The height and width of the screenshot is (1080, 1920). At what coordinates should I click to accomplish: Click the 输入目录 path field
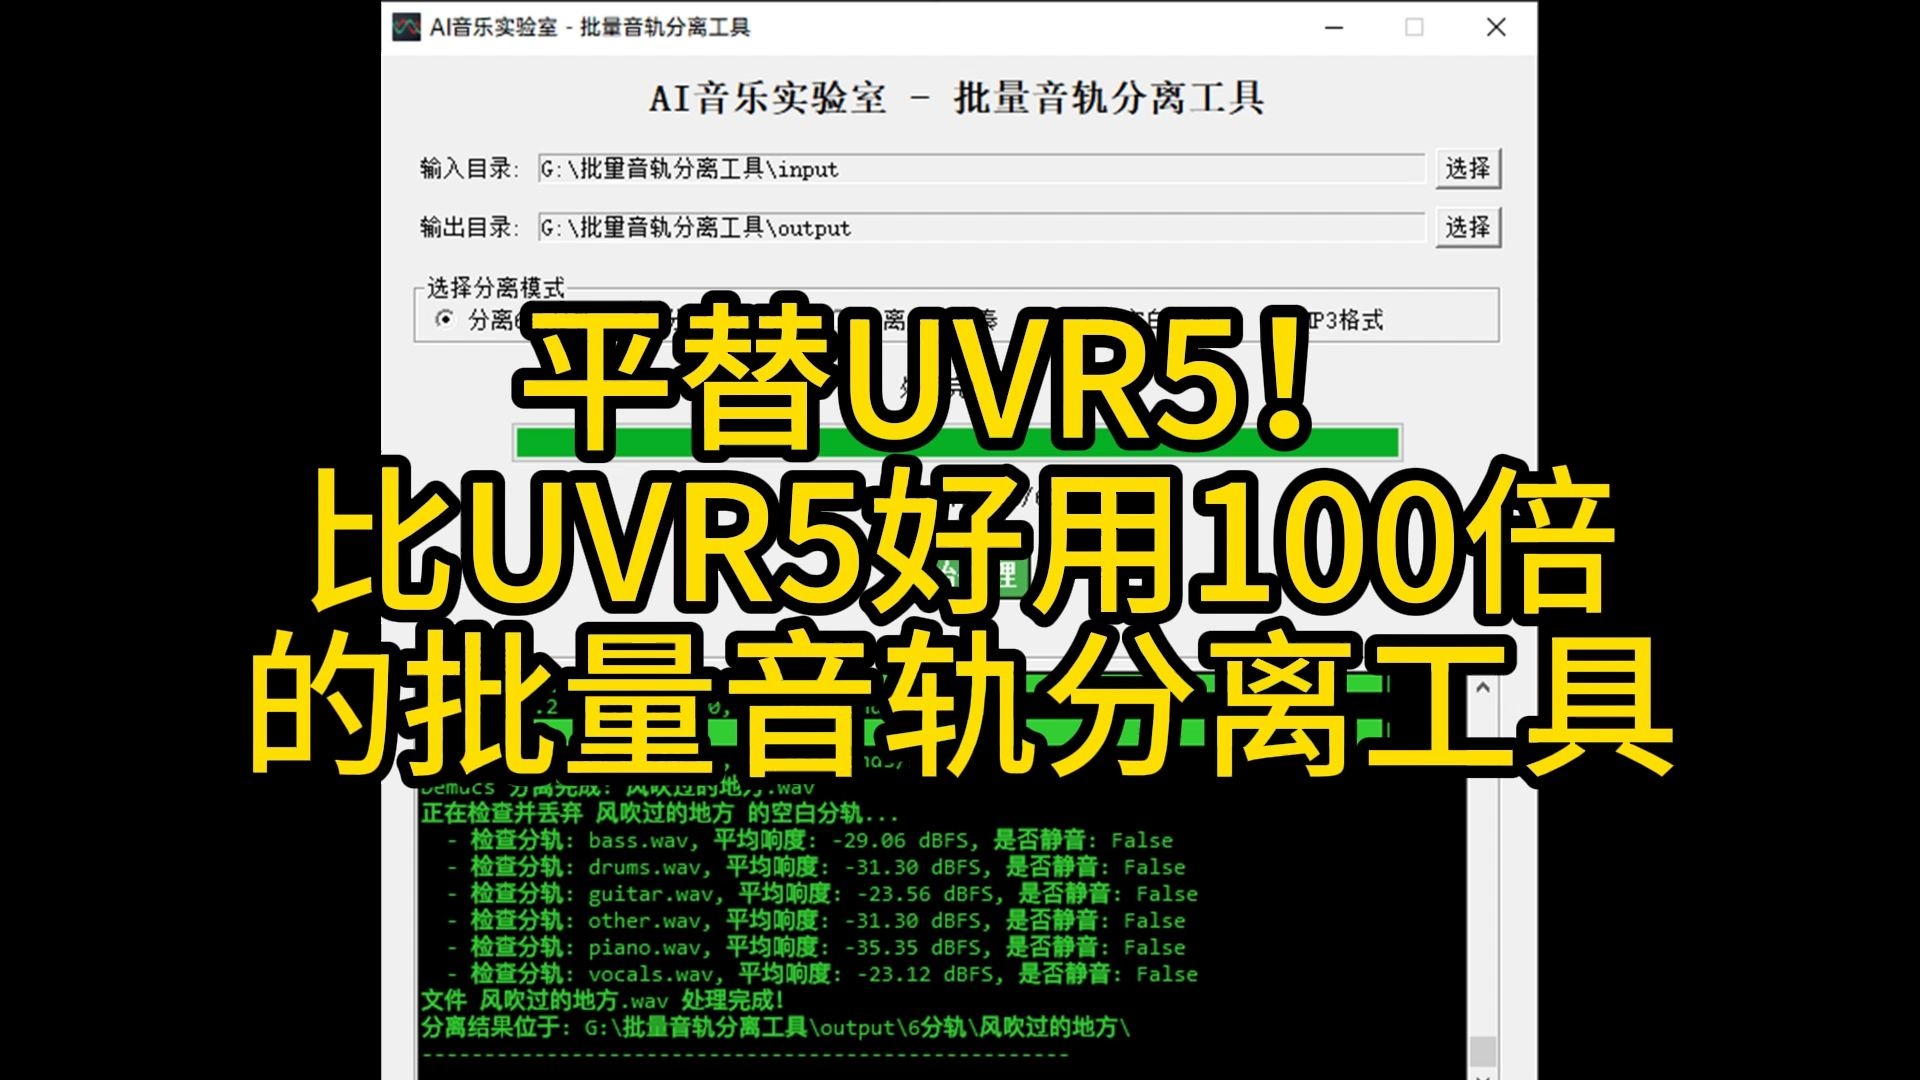[981, 168]
